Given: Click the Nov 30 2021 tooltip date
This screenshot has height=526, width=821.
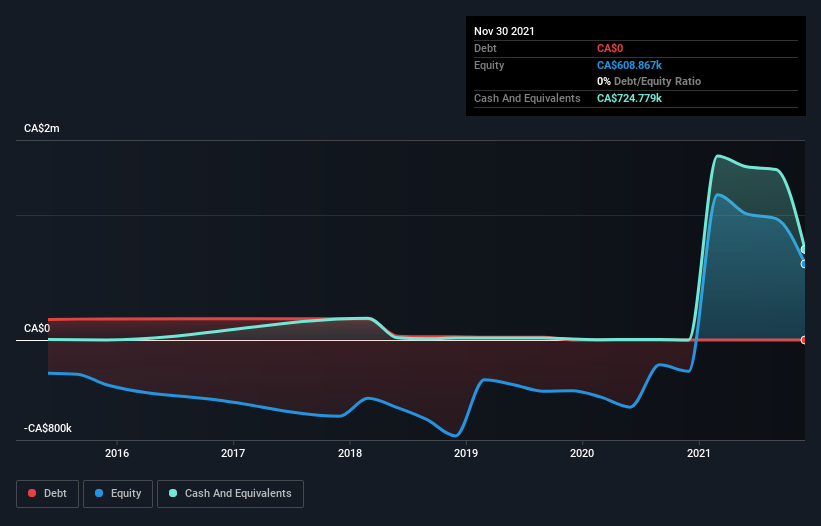Looking at the screenshot, I should coord(504,31).
